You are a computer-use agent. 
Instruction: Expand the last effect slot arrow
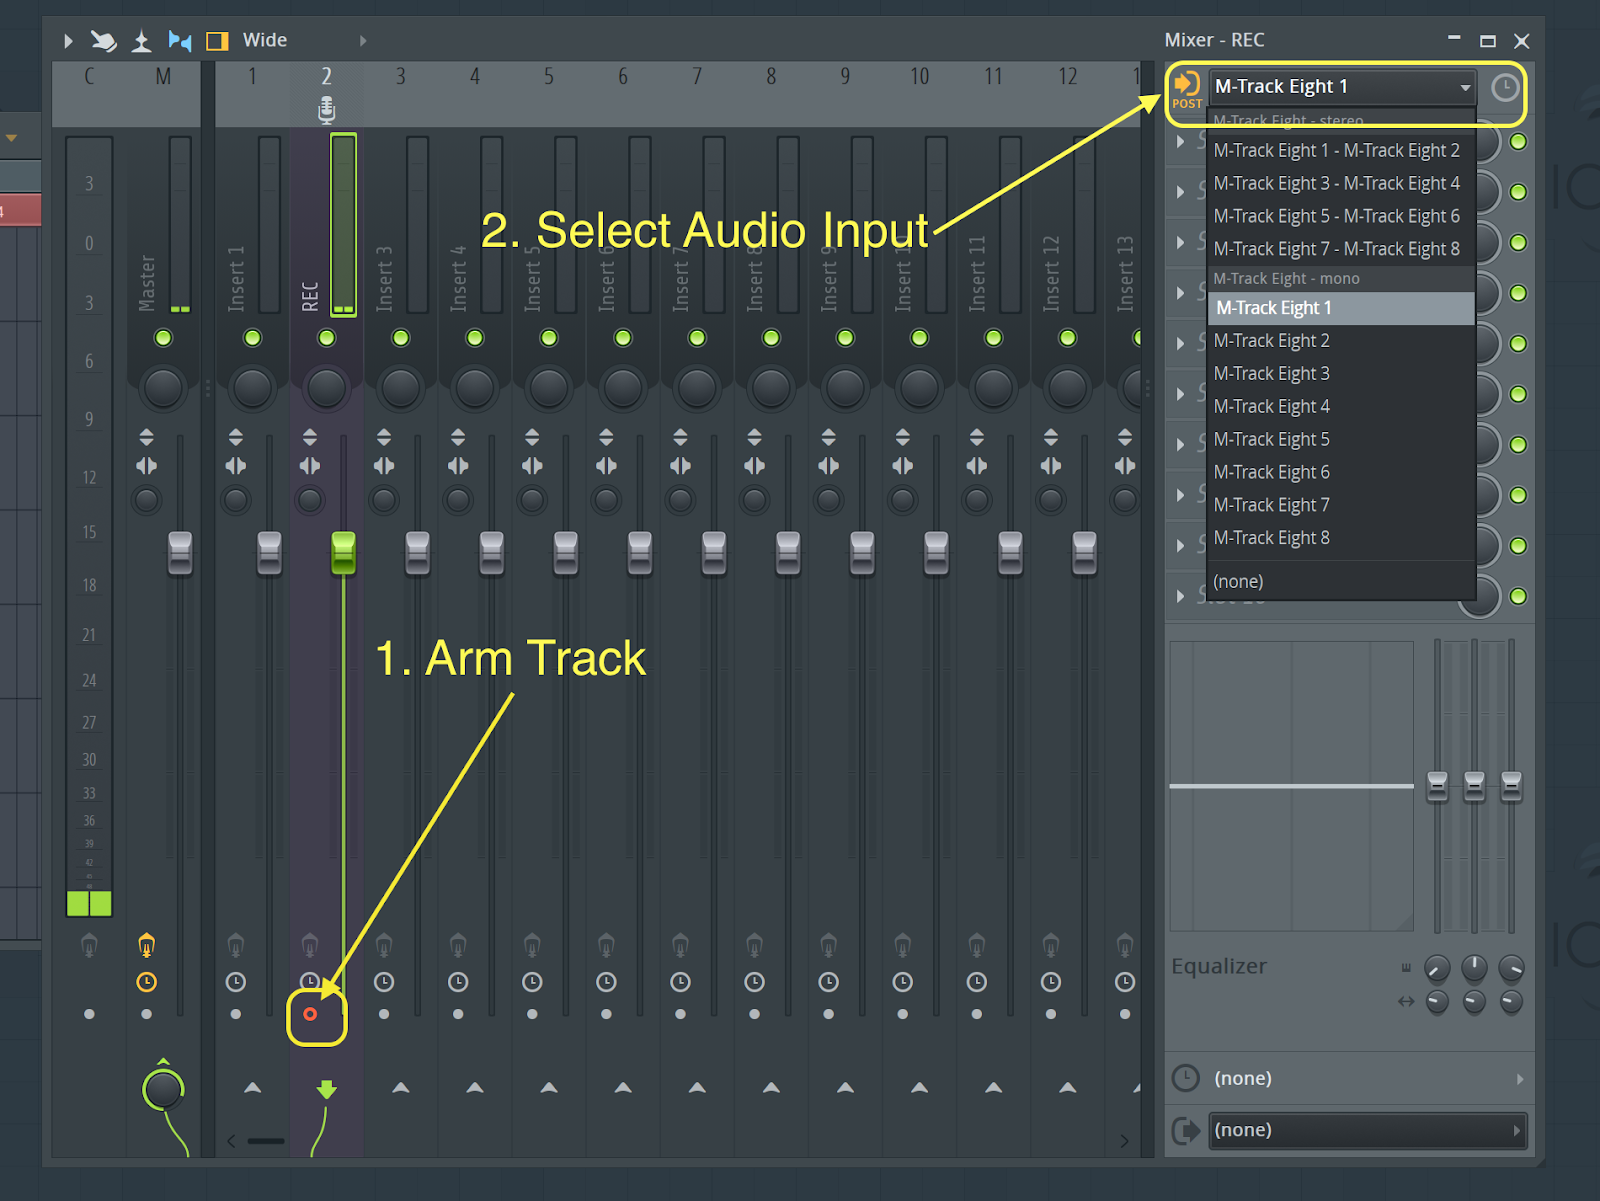pos(1181,596)
